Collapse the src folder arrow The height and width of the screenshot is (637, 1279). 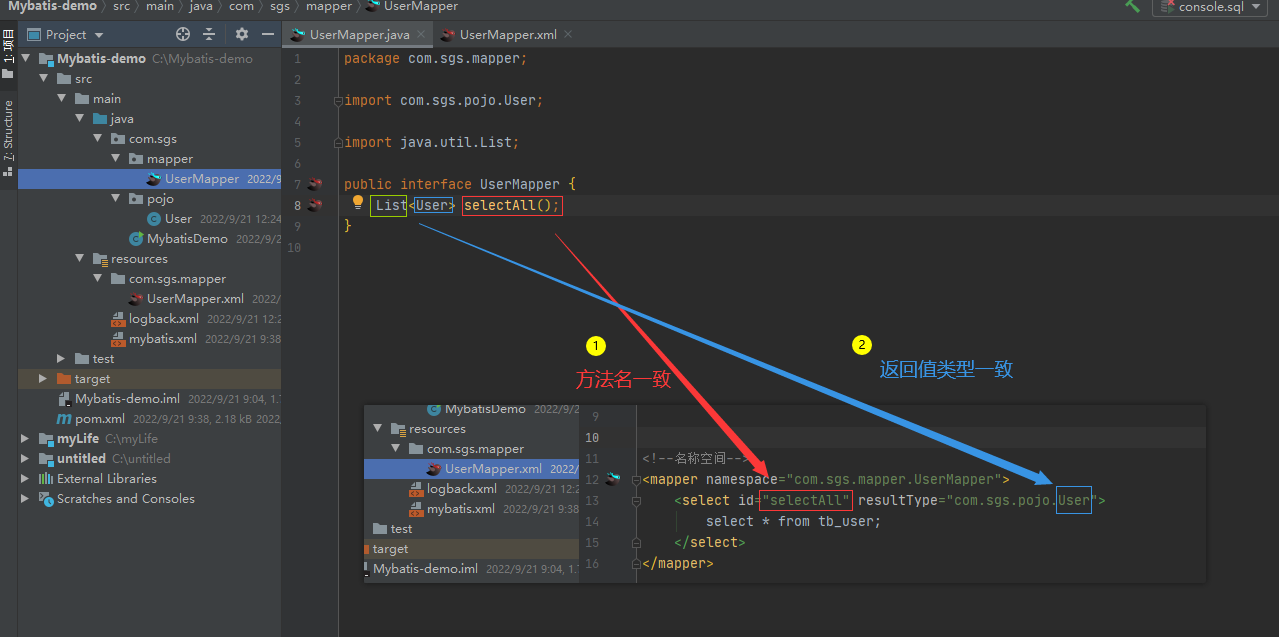click(x=43, y=78)
